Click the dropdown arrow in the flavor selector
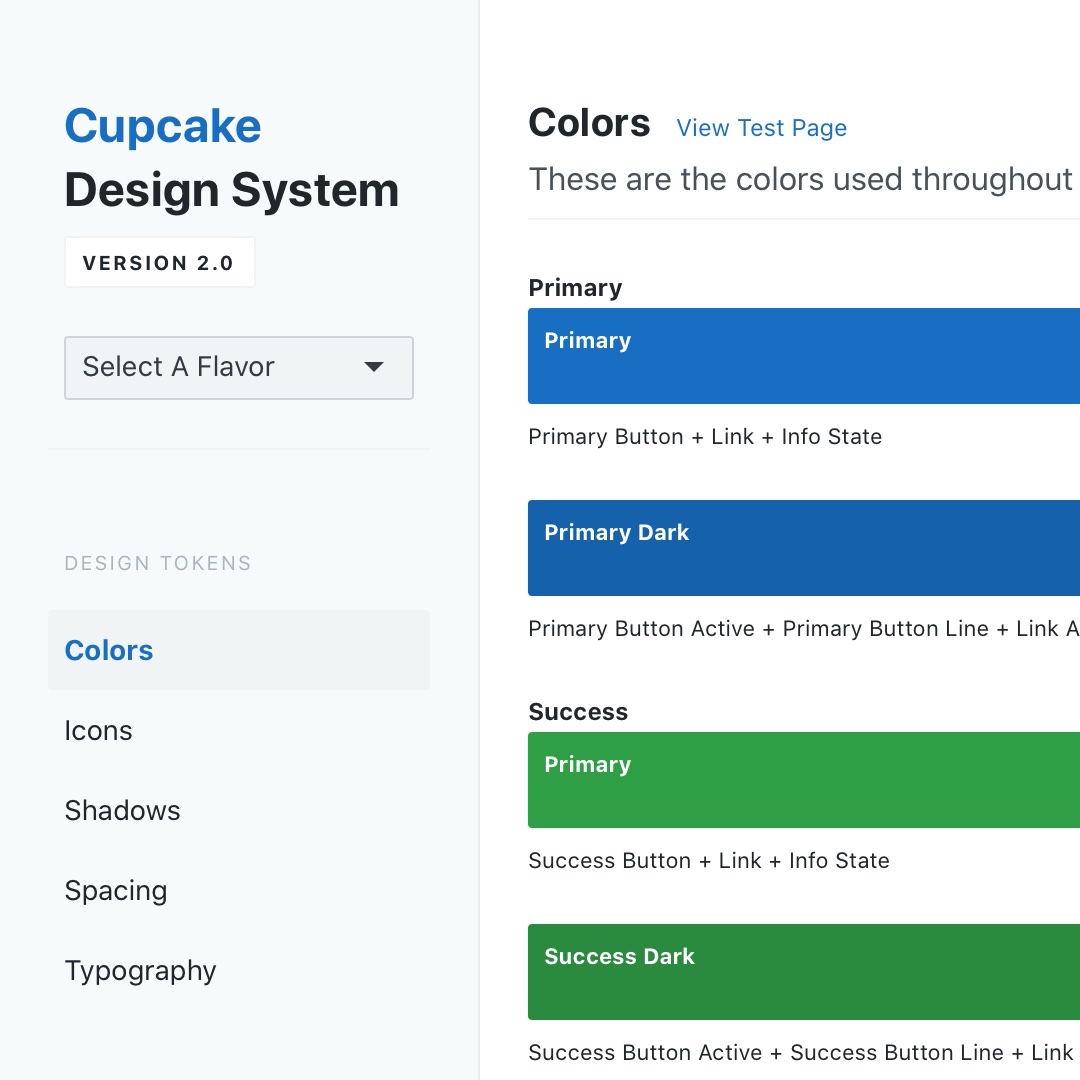1080x1080 pixels. point(374,367)
